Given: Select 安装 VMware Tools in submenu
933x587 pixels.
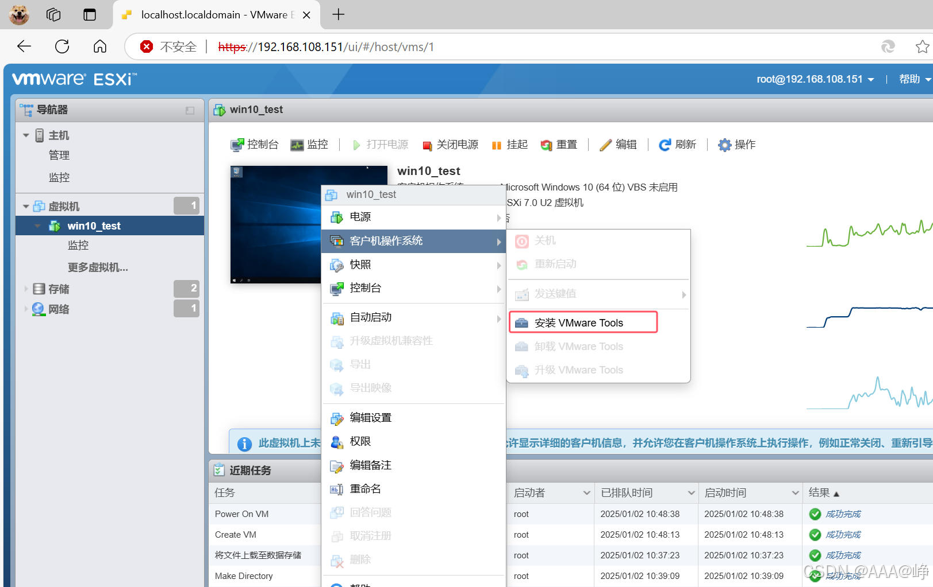Looking at the screenshot, I should 583,322.
